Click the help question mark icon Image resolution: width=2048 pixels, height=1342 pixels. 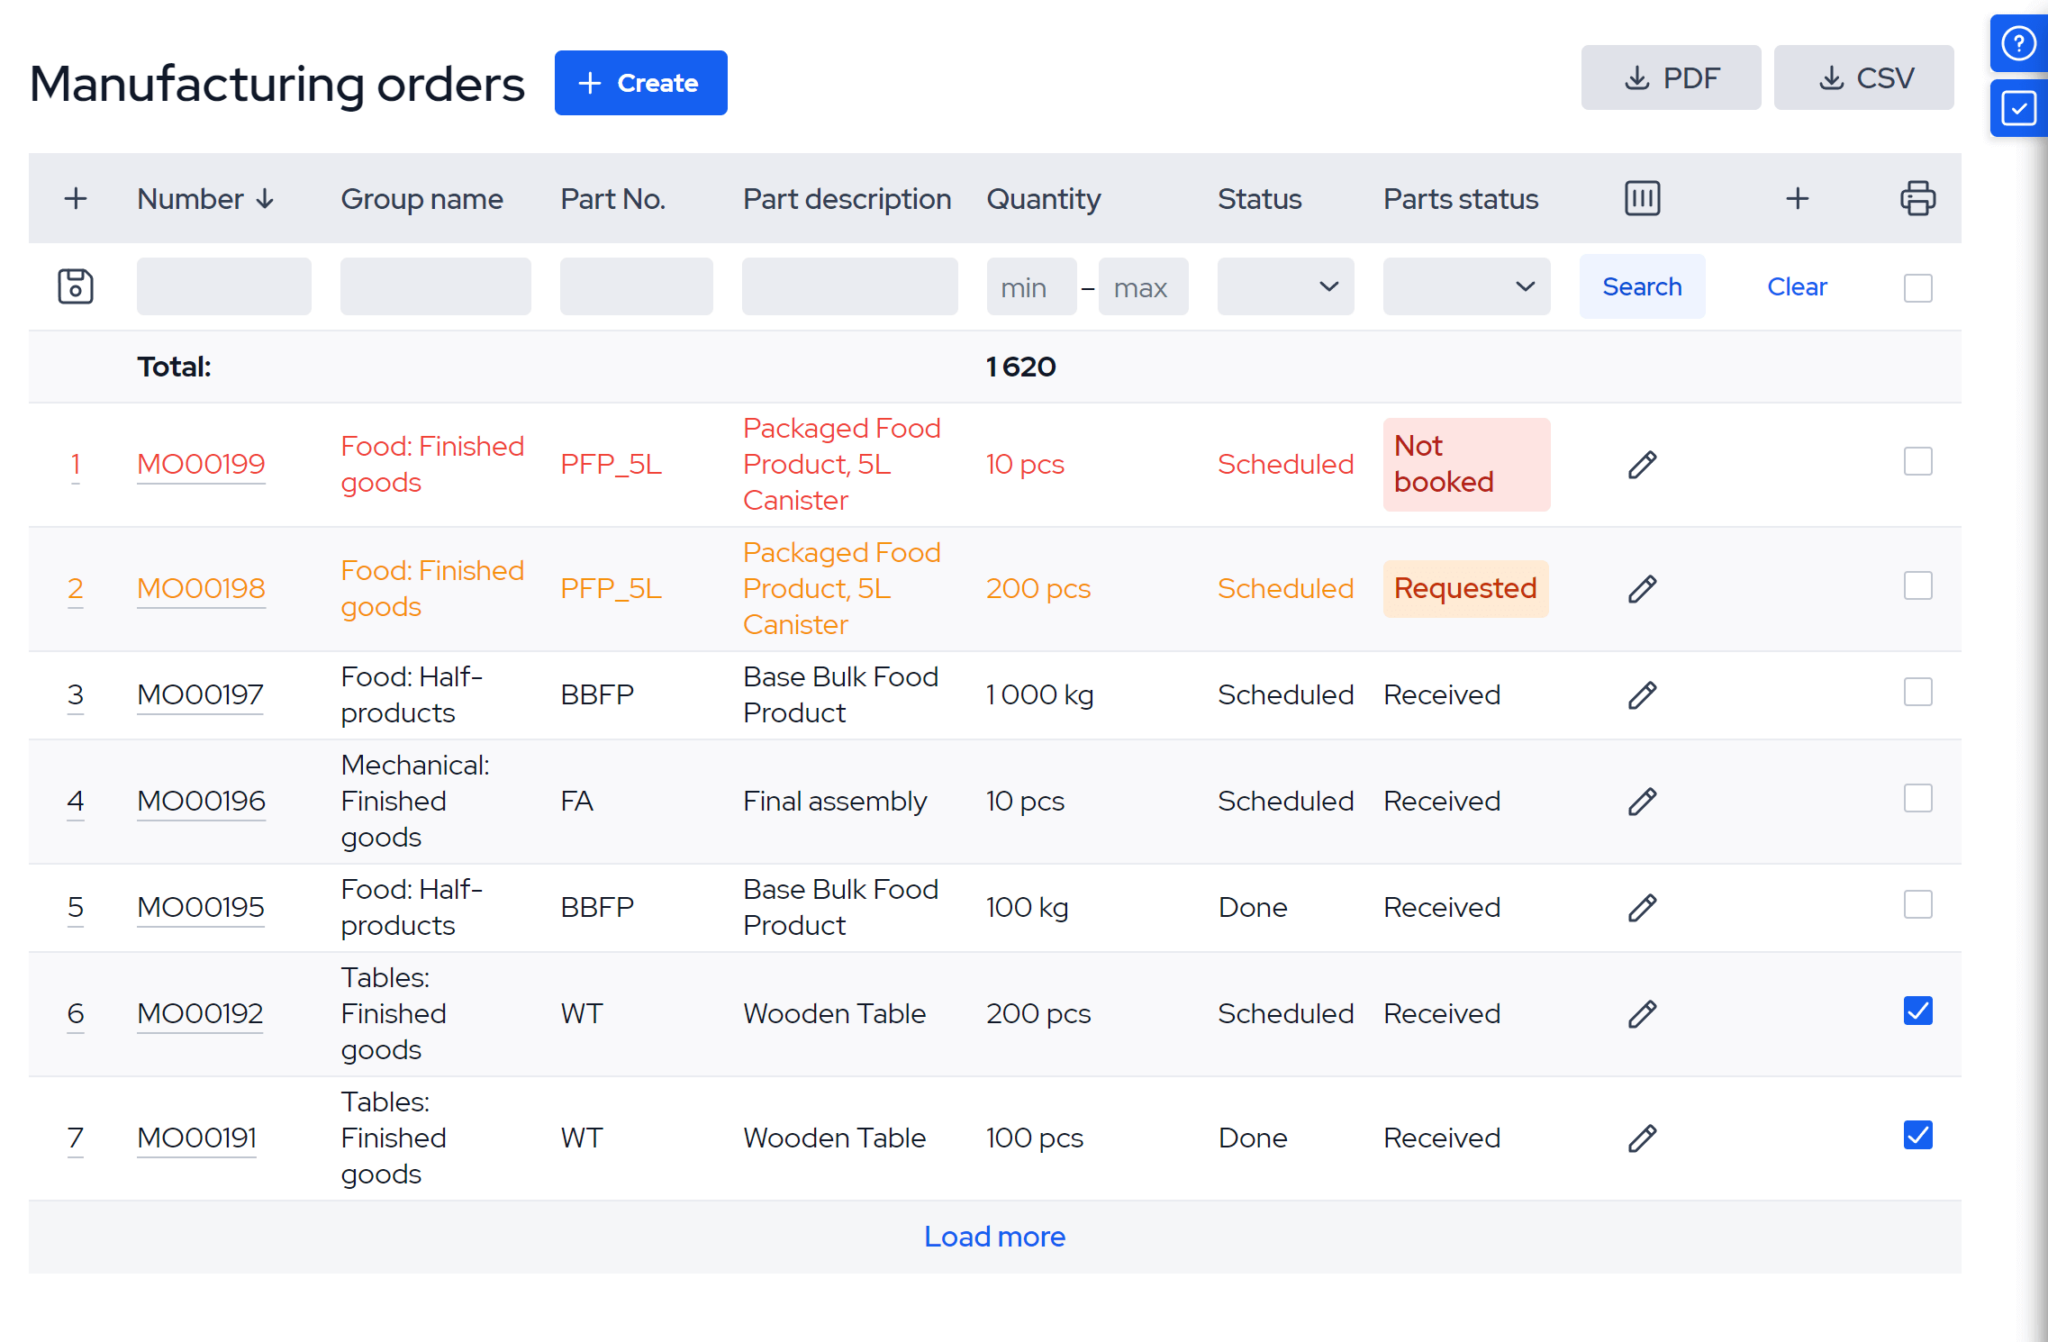coord(2019,43)
